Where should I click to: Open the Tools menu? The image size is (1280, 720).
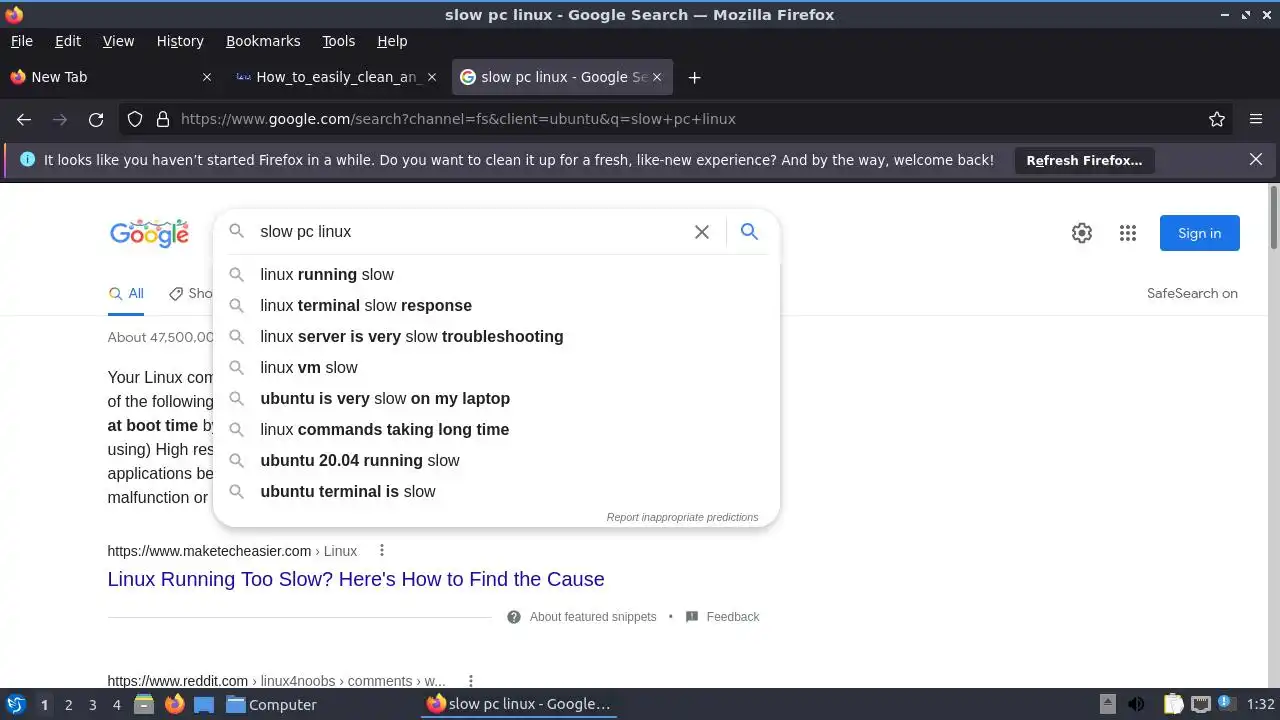click(x=338, y=41)
